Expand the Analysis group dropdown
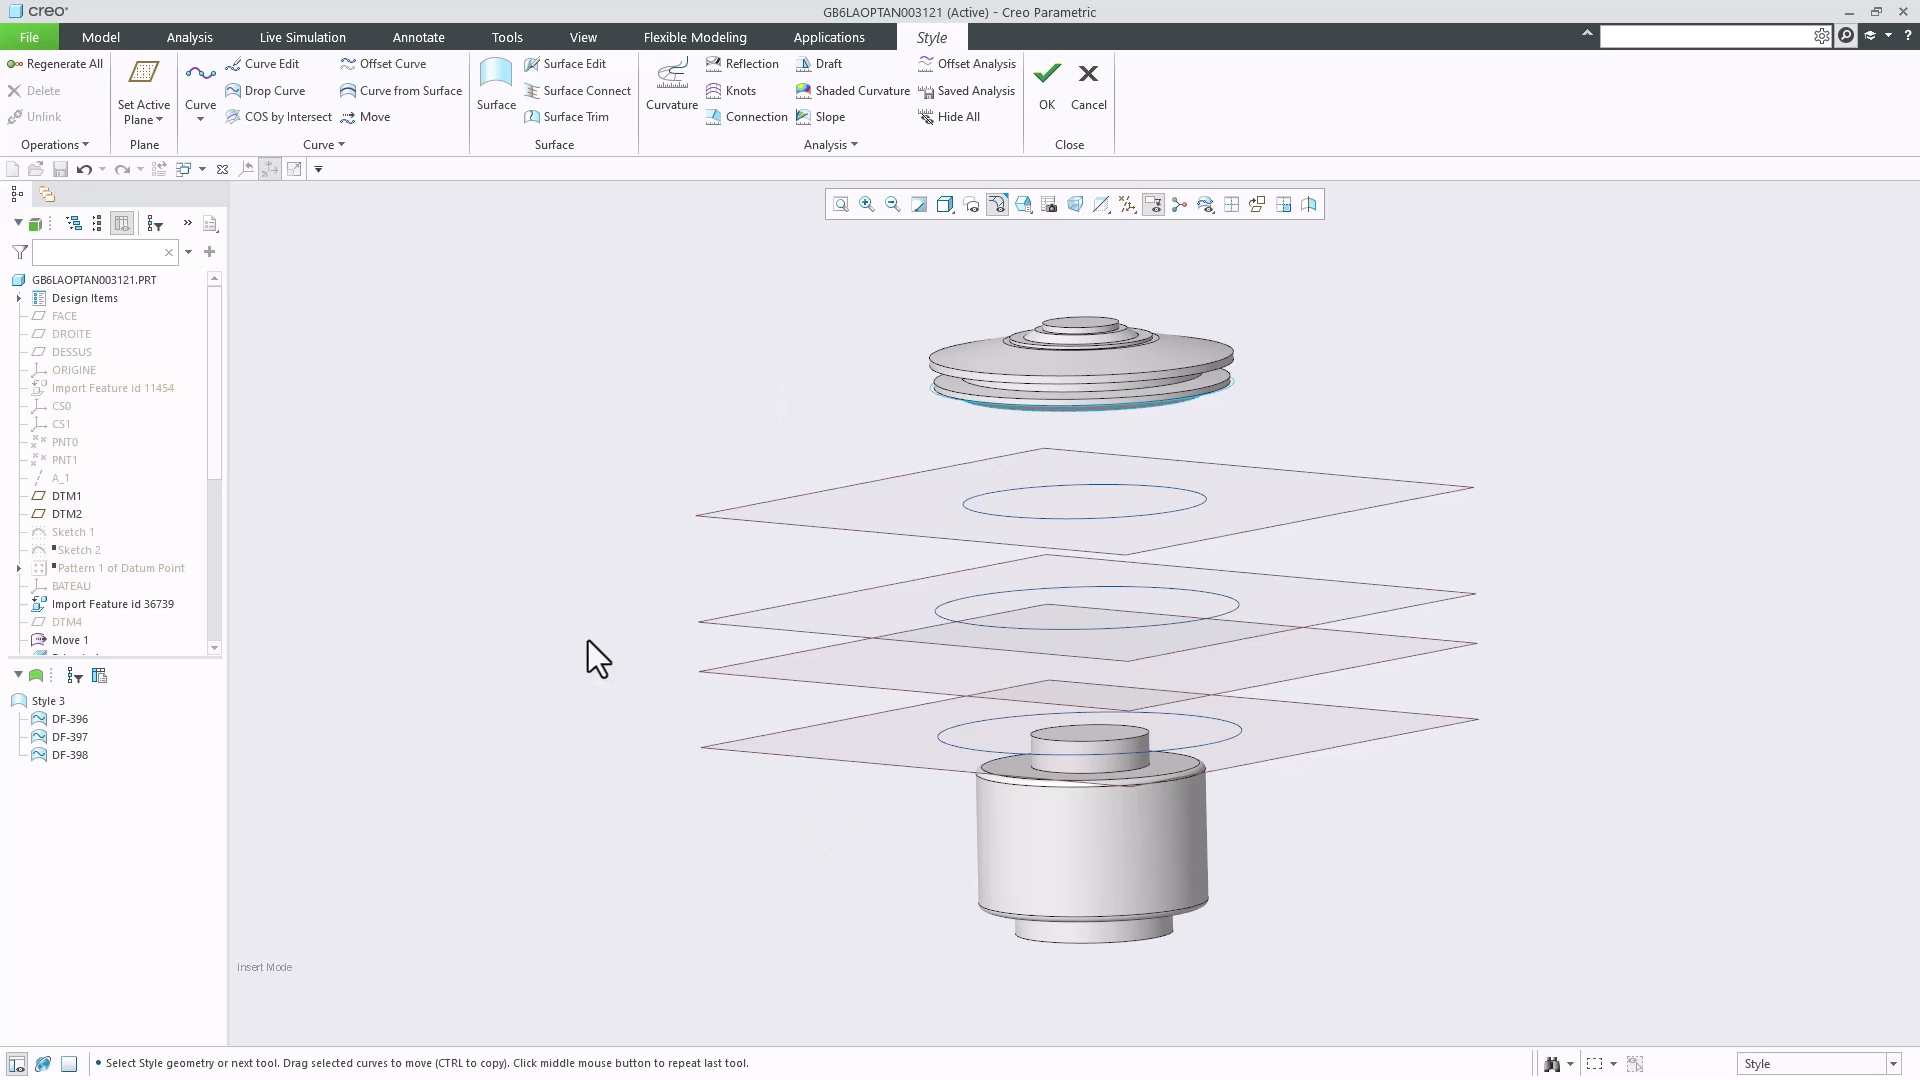The width and height of the screenshot is (1920, 1080). [x=831, y=145]
